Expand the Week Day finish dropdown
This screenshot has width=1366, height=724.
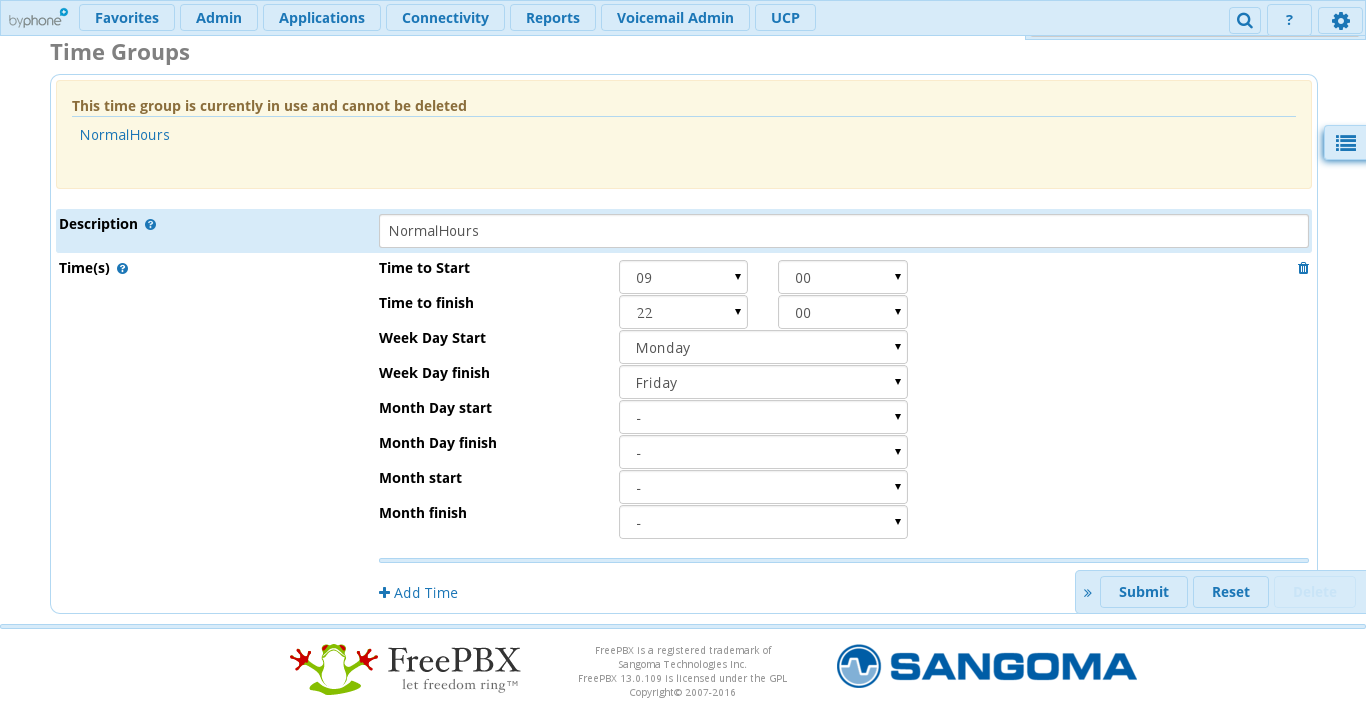[763, 383]
